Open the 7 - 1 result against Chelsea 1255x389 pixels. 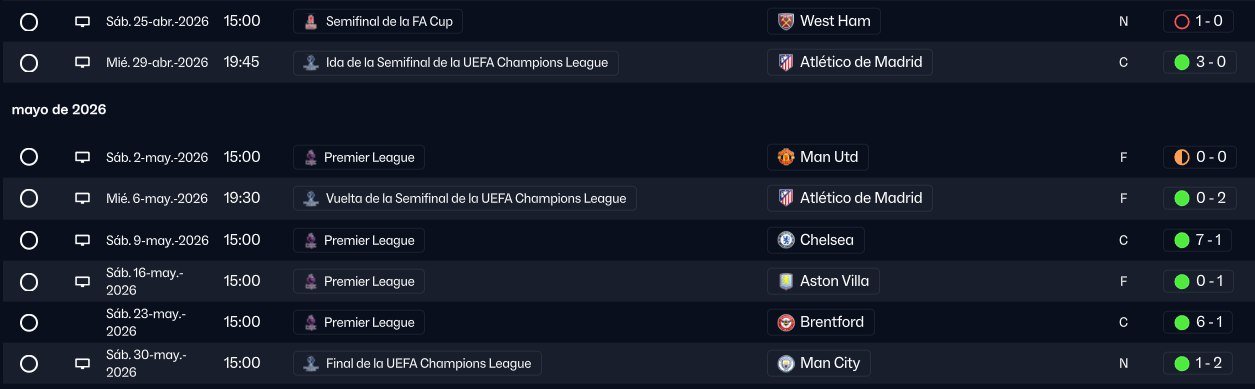(x=1200, y=240)
